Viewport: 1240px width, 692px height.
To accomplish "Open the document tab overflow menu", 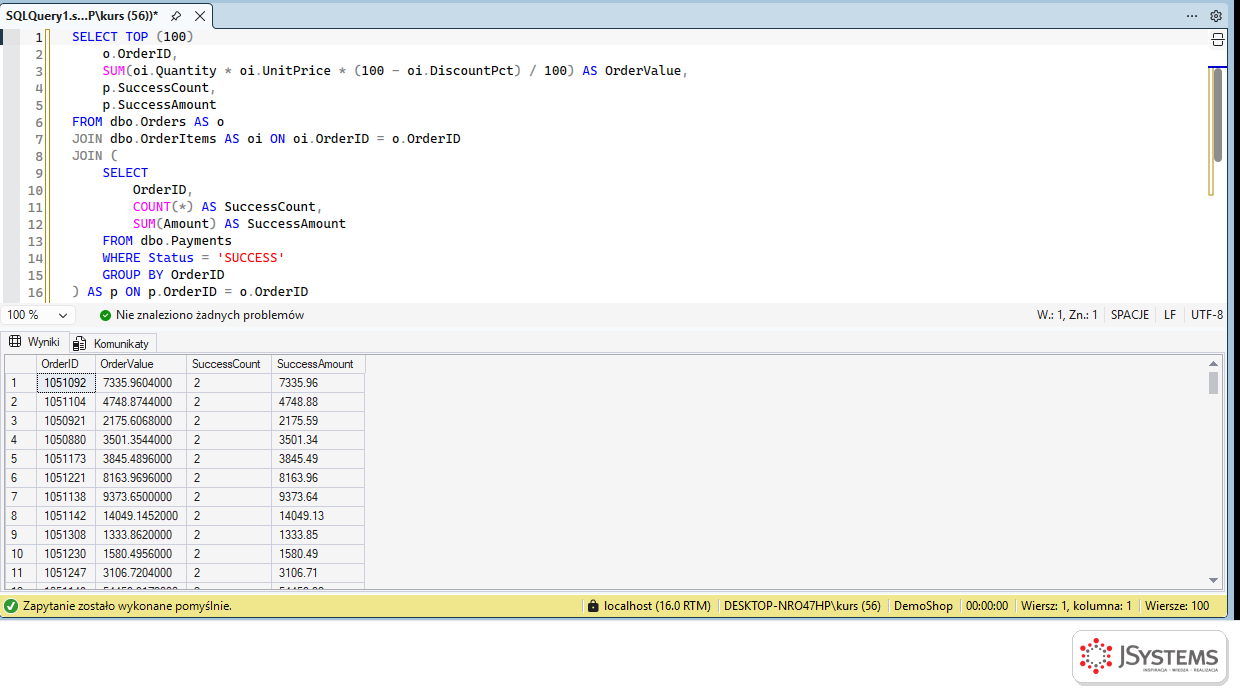I will point(1192,16).
